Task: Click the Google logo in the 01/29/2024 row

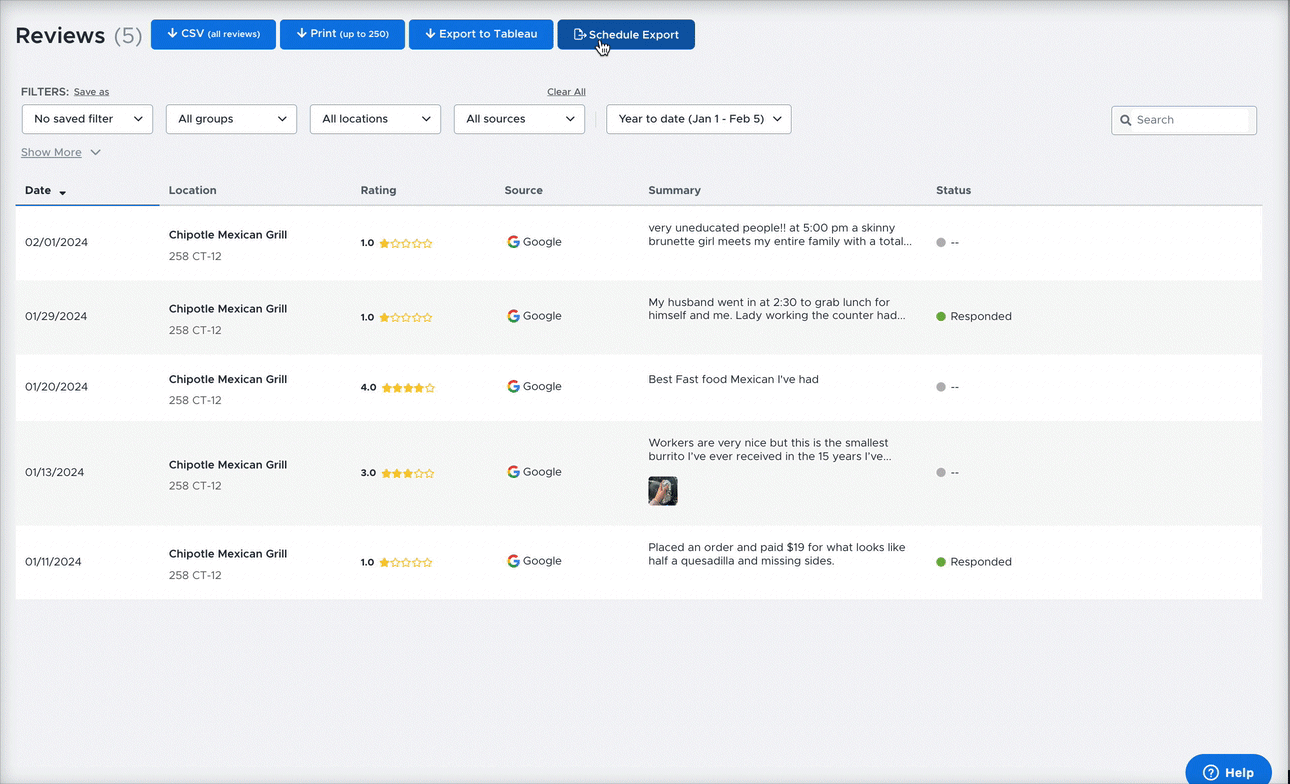Action: 513,316
